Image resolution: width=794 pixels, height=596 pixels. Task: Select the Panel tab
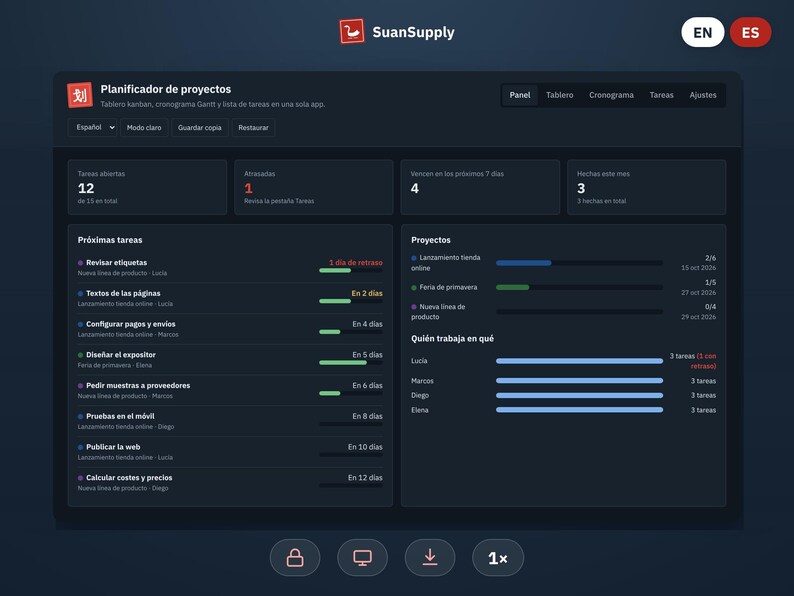(520, 95)
